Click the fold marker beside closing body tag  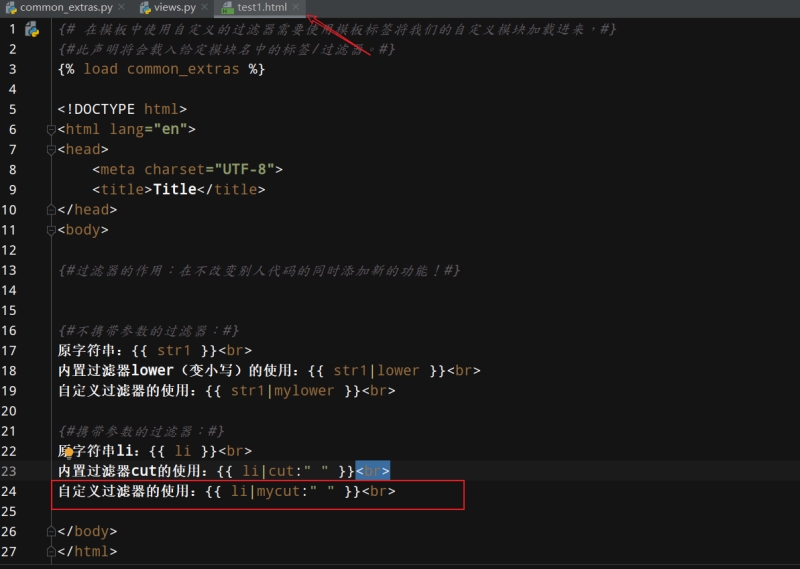[x=51, y=531]
